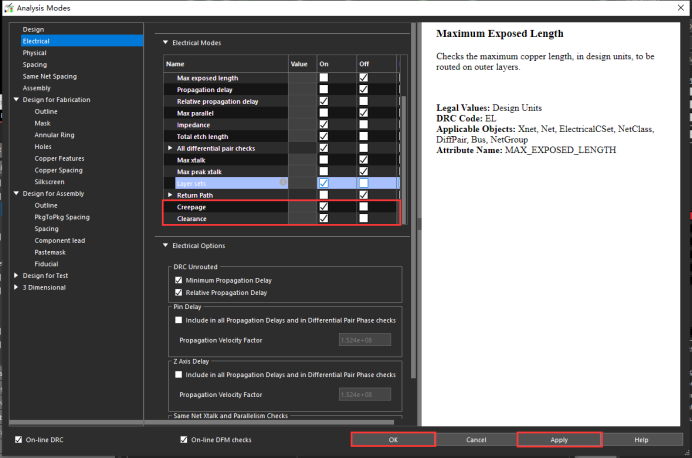Select Copper Features tree item

point(59,158)
